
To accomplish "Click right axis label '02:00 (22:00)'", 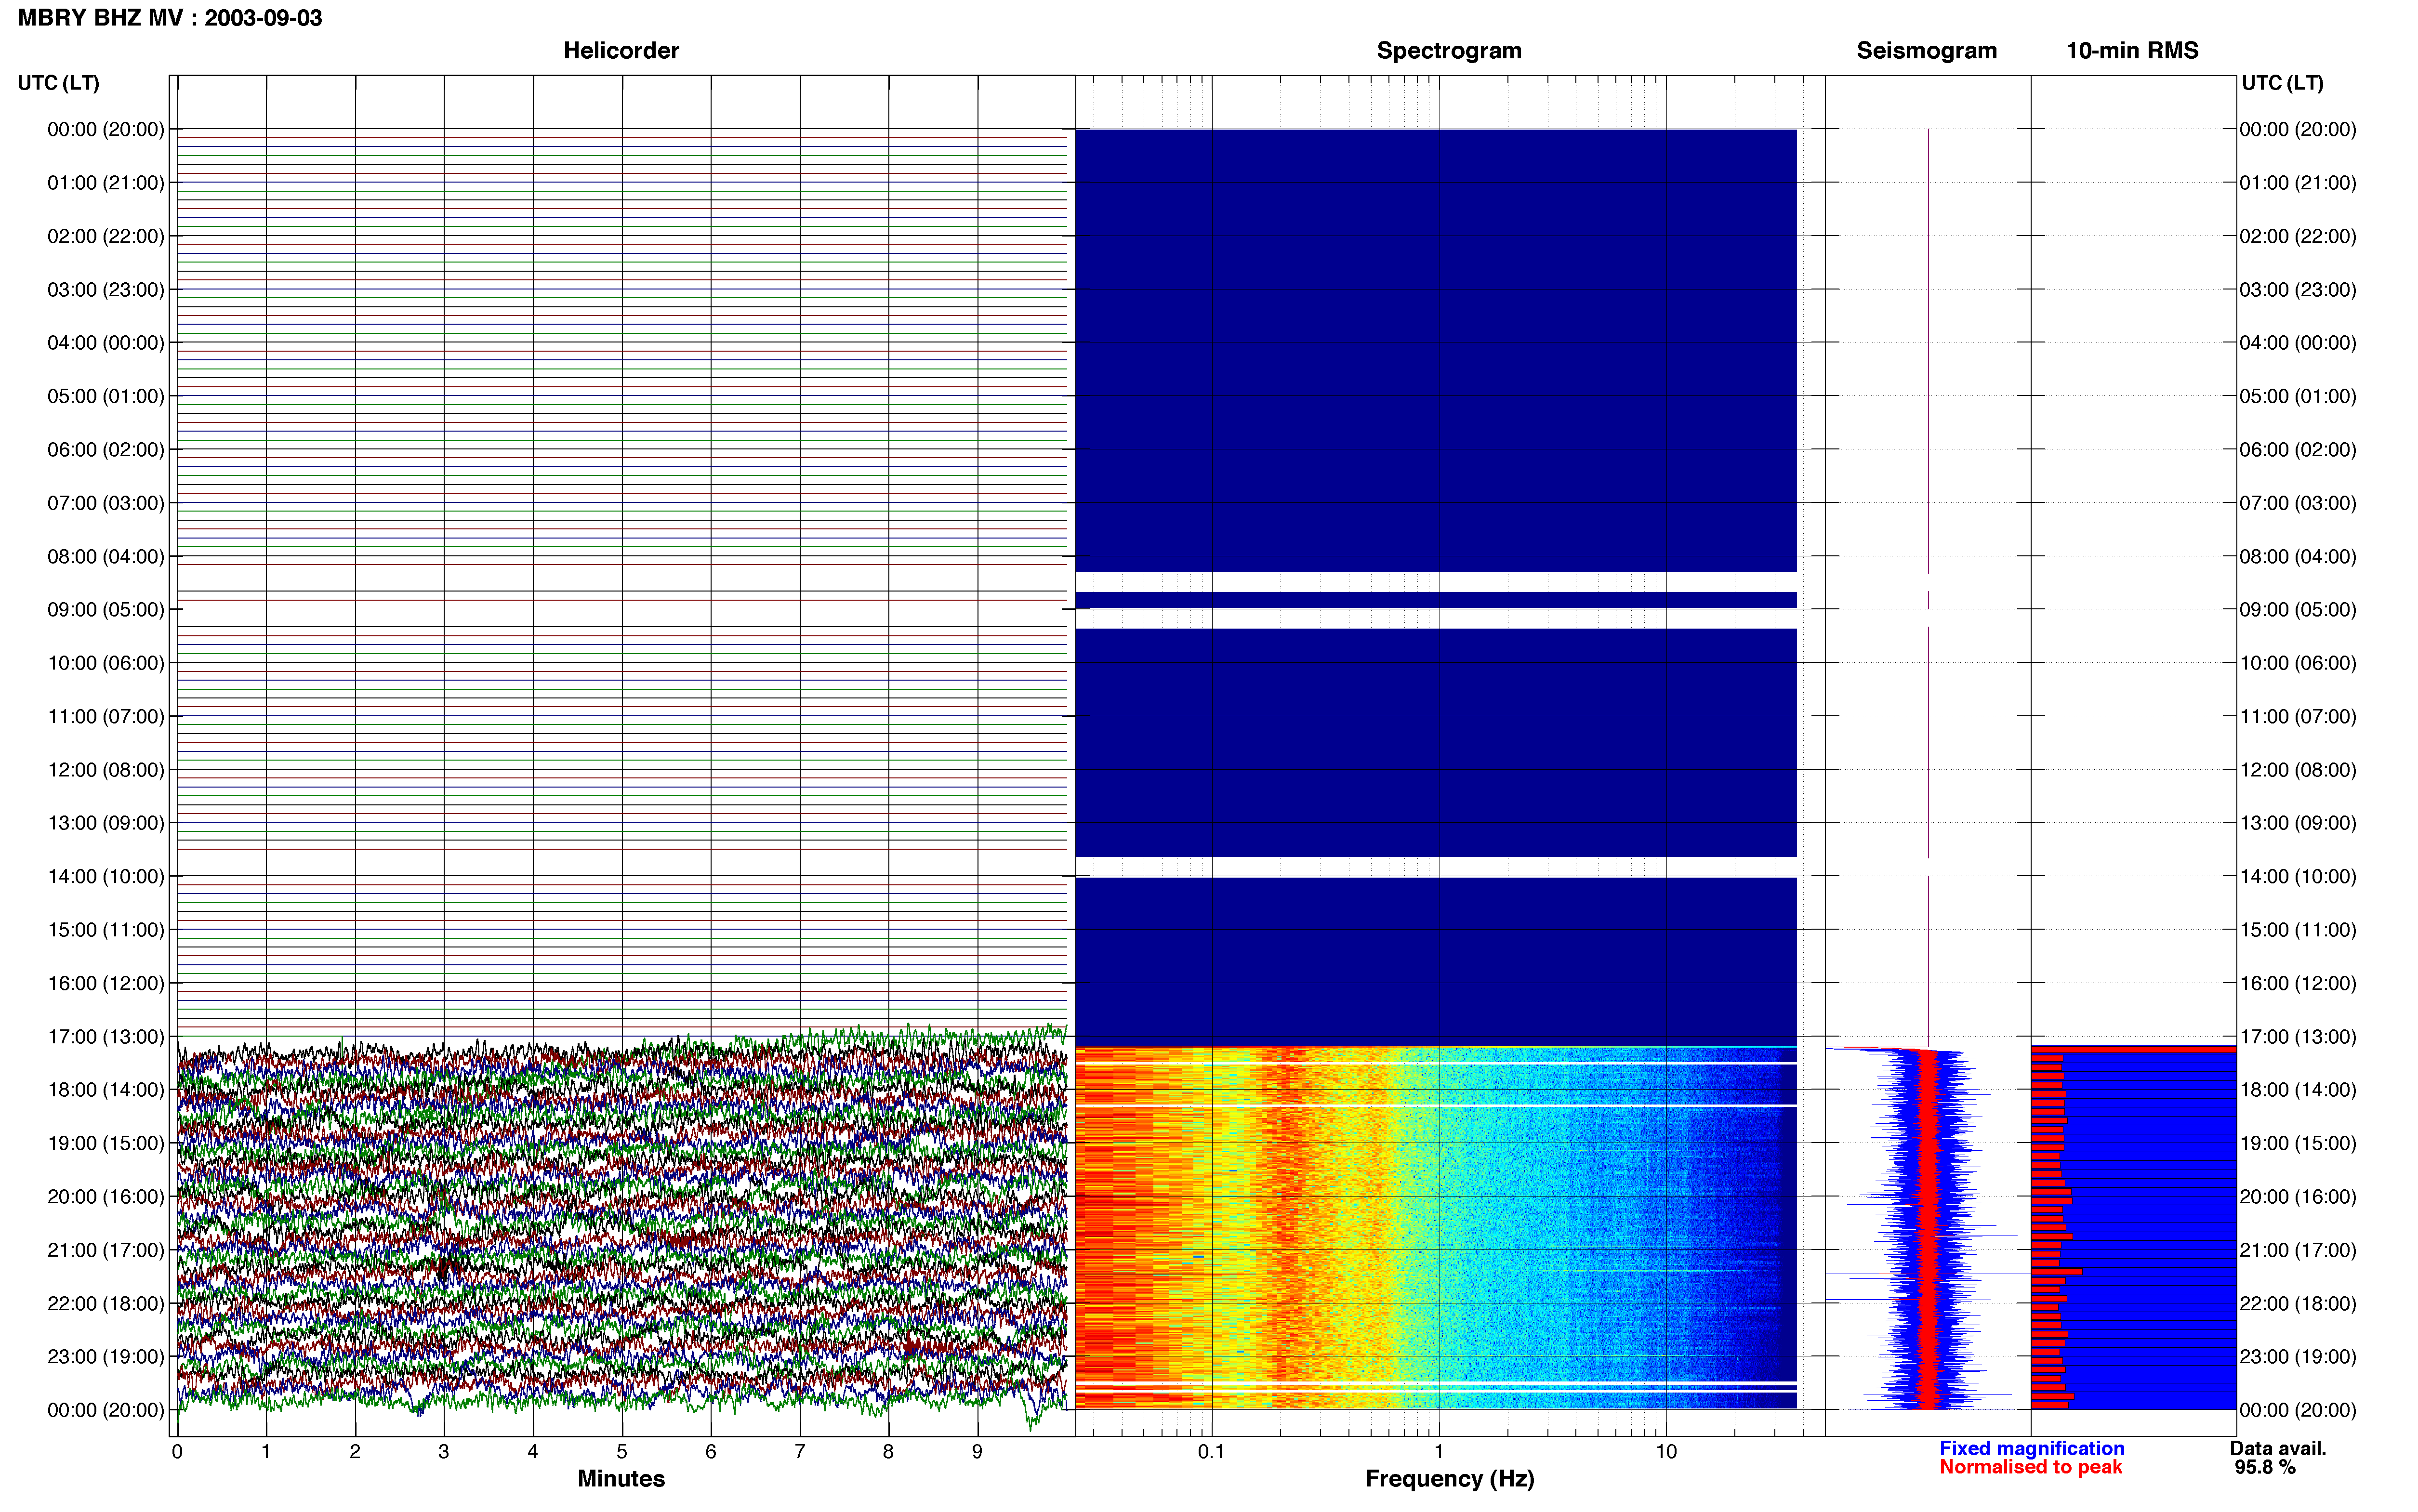I will coord(2298,237).
